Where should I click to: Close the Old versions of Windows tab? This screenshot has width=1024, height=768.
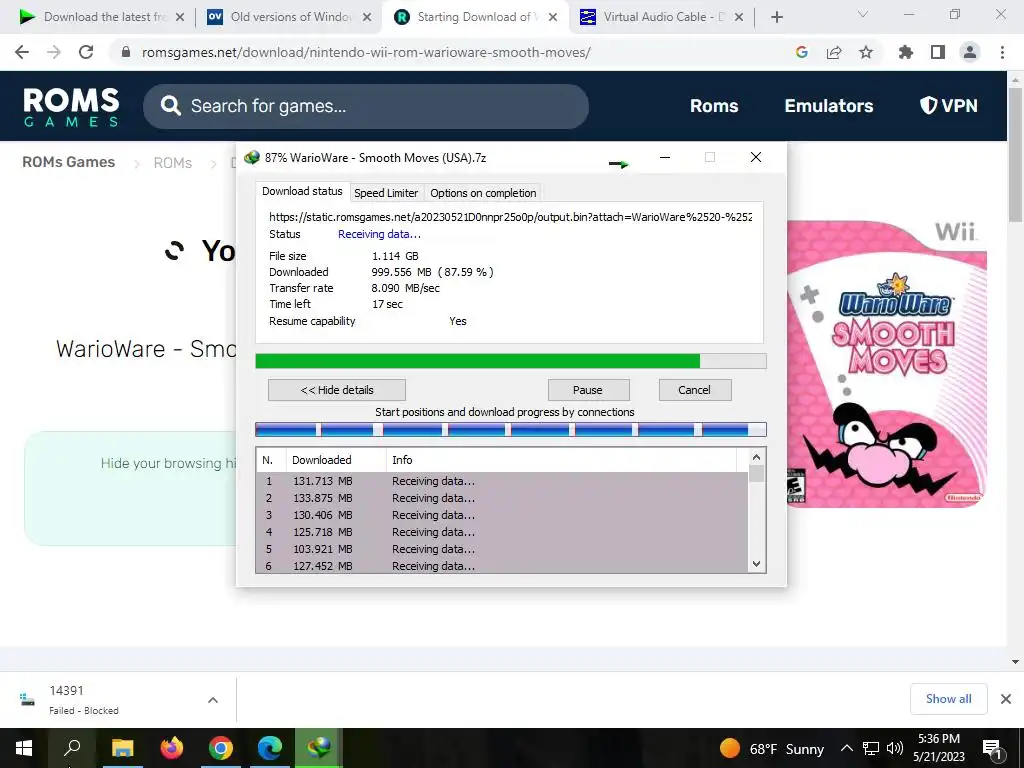(x=367, y=17)
